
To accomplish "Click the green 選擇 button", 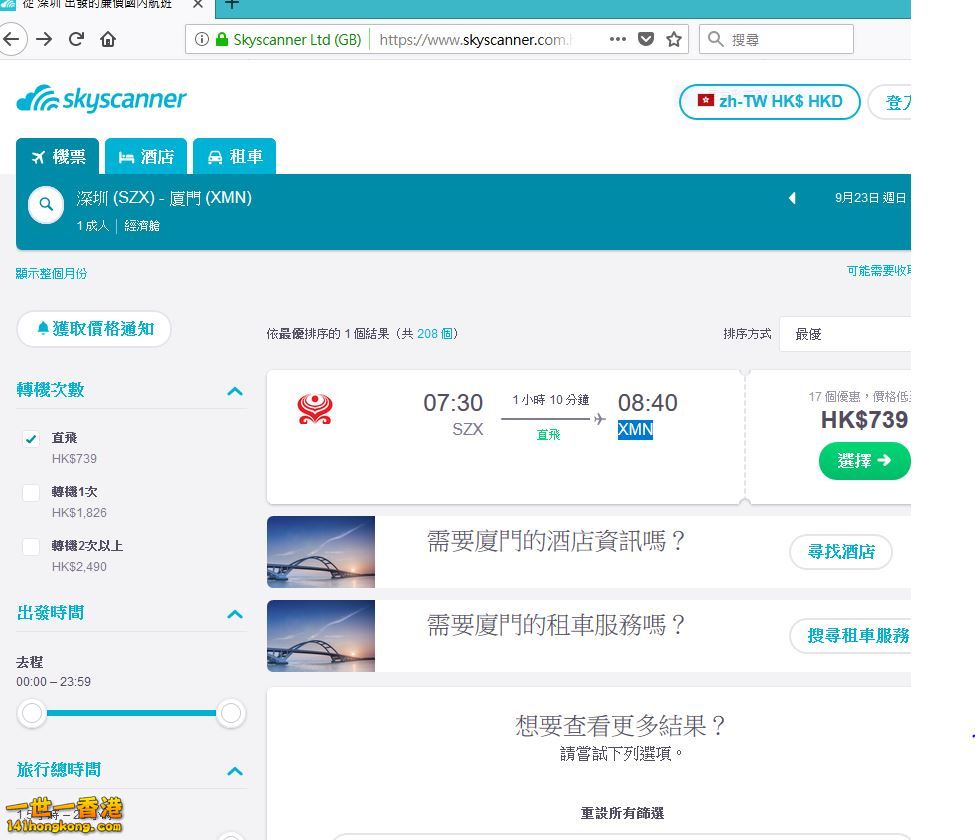I will [864, 461].
